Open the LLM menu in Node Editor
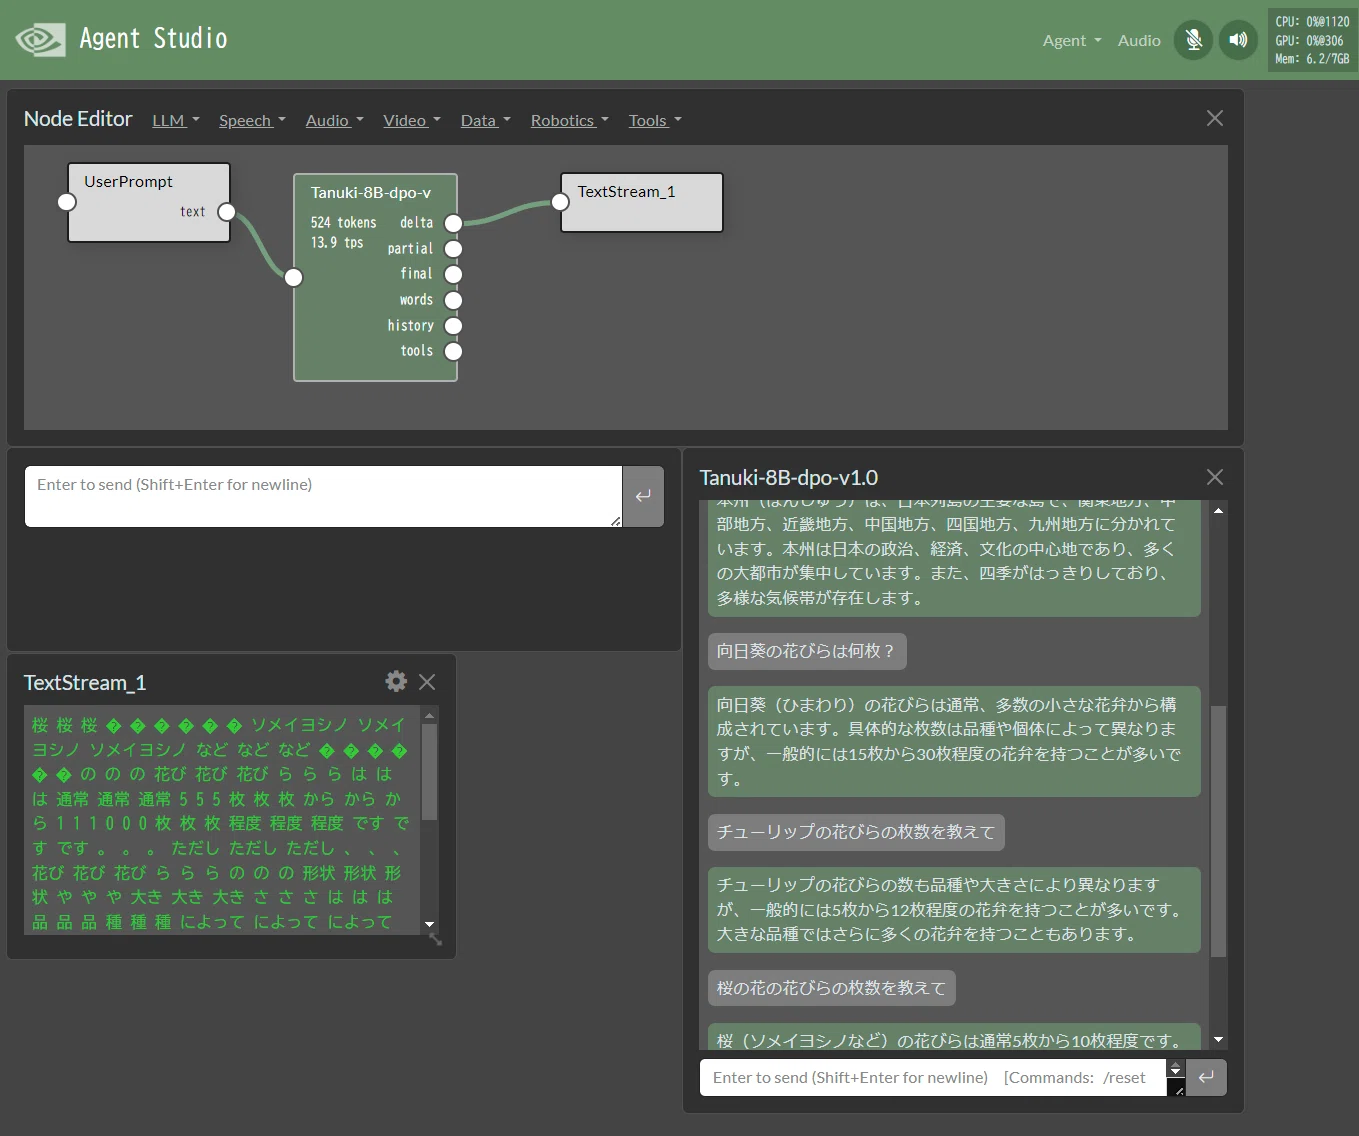The height and width of the screenshot is (1136, 1359). tap(176, 120)
